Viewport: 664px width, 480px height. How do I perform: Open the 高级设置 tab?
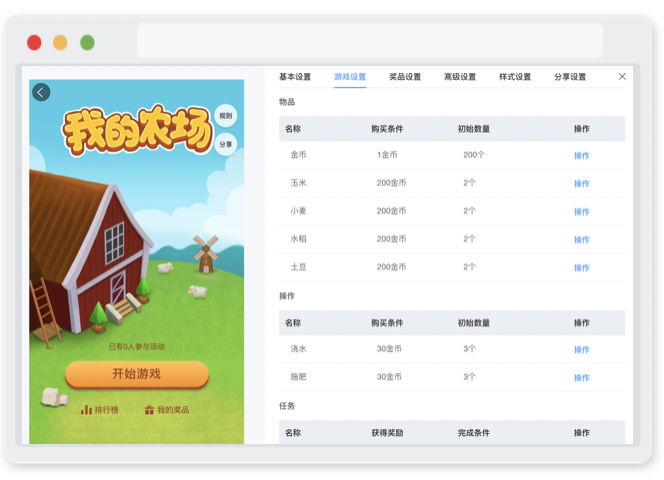click(x=460, y=77)
